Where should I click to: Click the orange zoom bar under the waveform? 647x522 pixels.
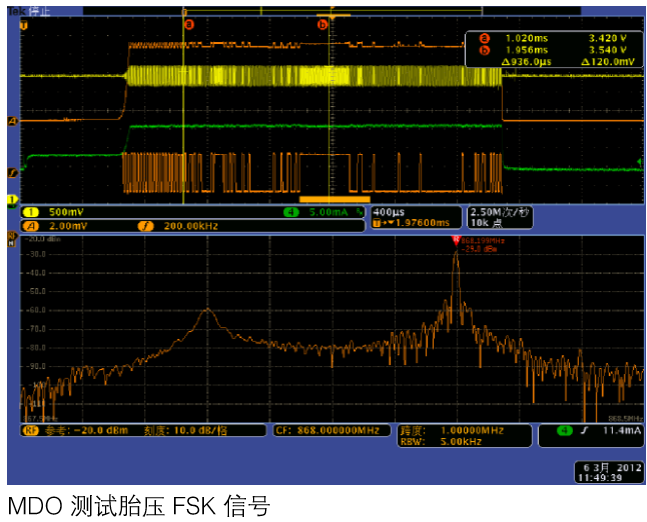[327, 200]
